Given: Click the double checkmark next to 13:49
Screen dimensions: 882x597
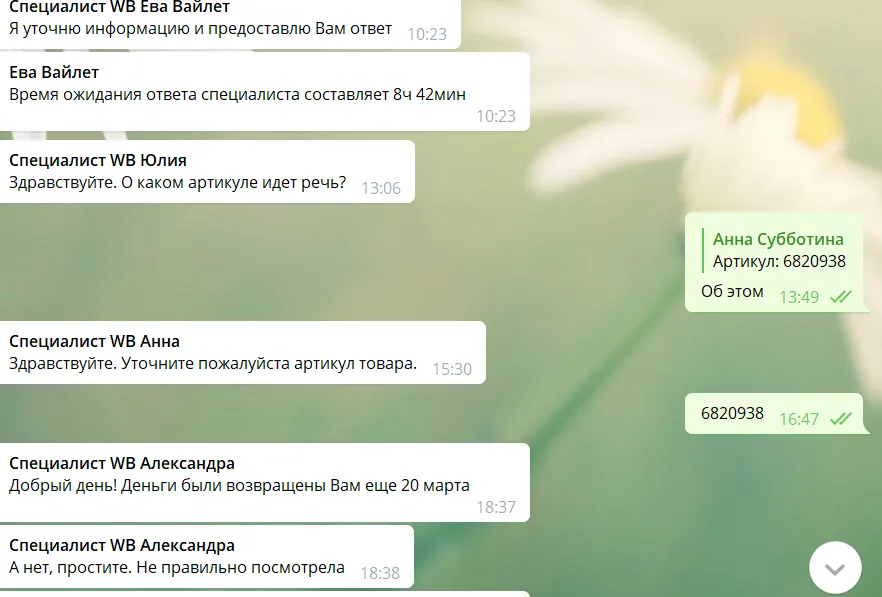Looking at the screenshot, I should (x=841, y=297).
